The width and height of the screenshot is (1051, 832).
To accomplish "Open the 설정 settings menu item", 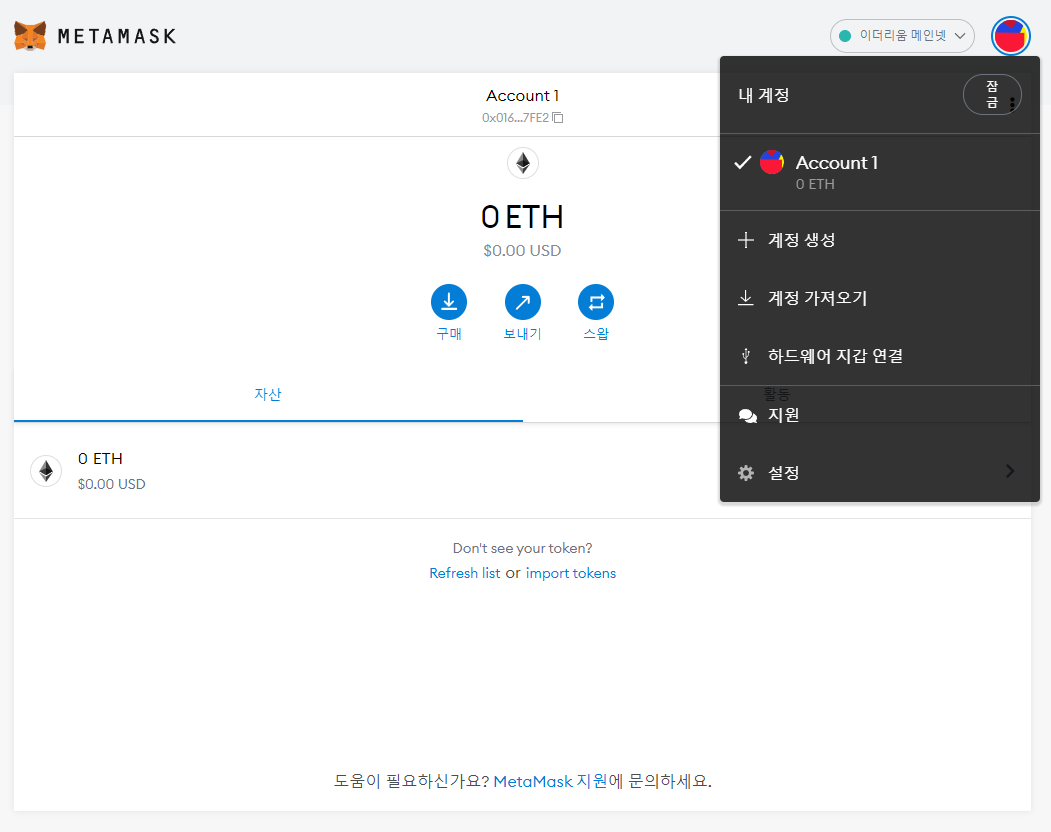I will (x=879, y=473).
